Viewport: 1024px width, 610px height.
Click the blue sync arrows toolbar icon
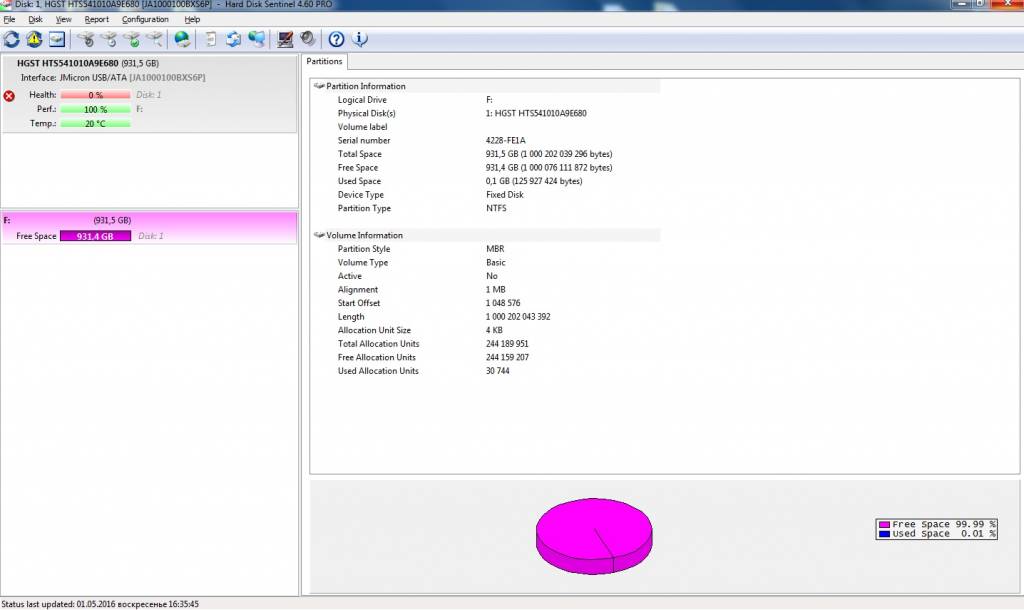pyautogui.click(x=233, y=39)
